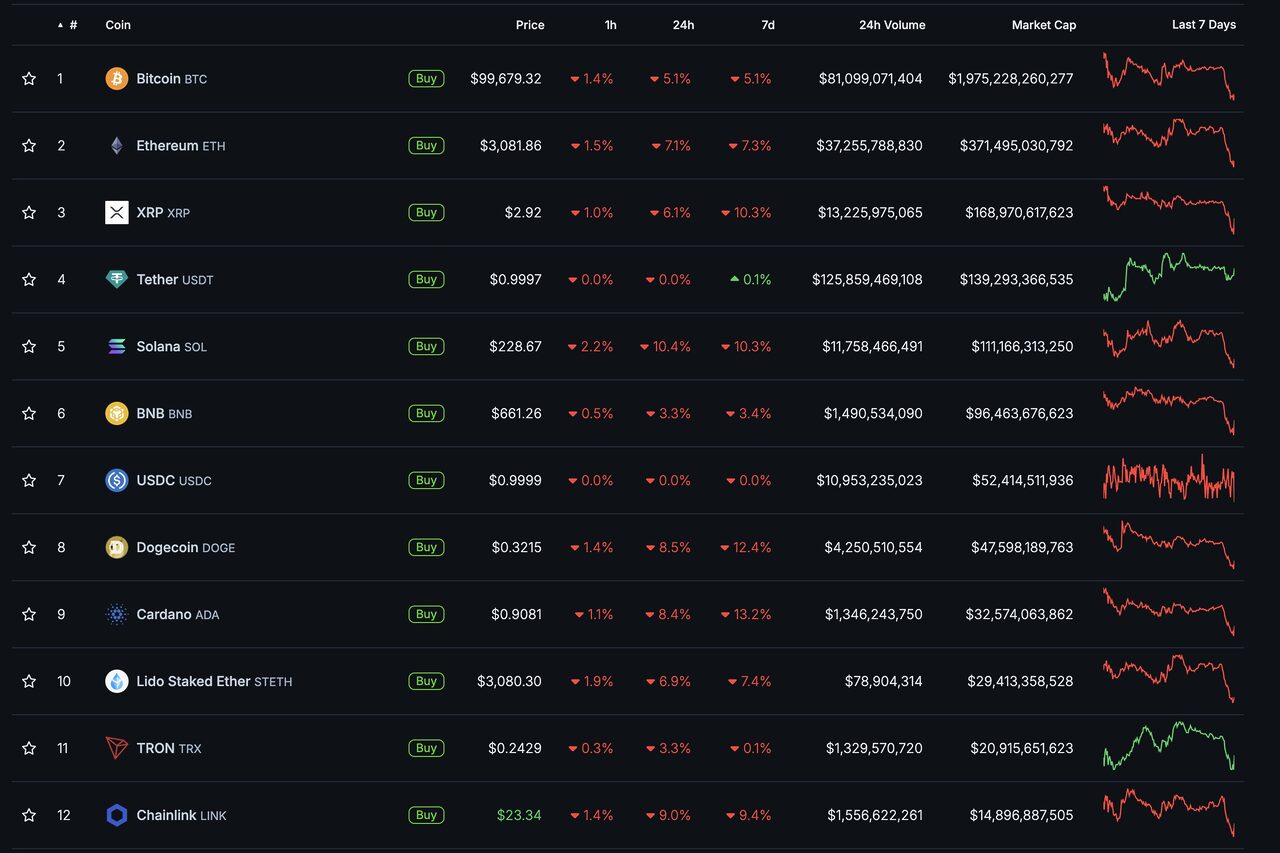Add XRP to watchlist star
Screen dimensions: 1280x853
29,212
